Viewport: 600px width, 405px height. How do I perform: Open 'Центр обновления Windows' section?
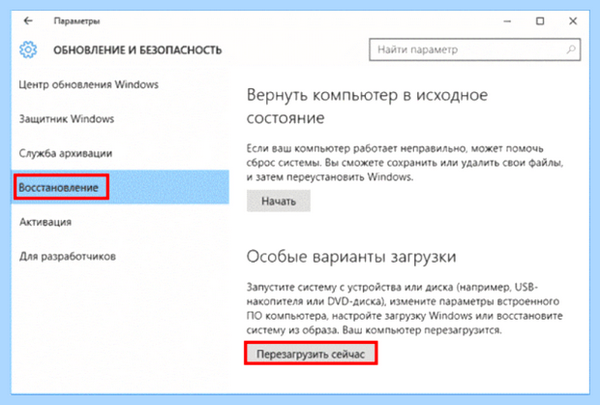tap(88, 84)
